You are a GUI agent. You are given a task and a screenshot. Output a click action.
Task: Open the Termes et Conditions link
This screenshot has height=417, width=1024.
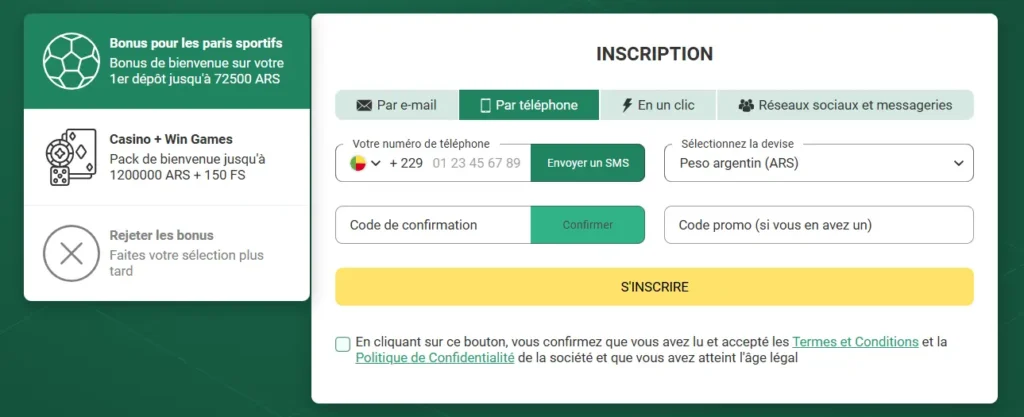pyautogui.click(x=856, y=342)
